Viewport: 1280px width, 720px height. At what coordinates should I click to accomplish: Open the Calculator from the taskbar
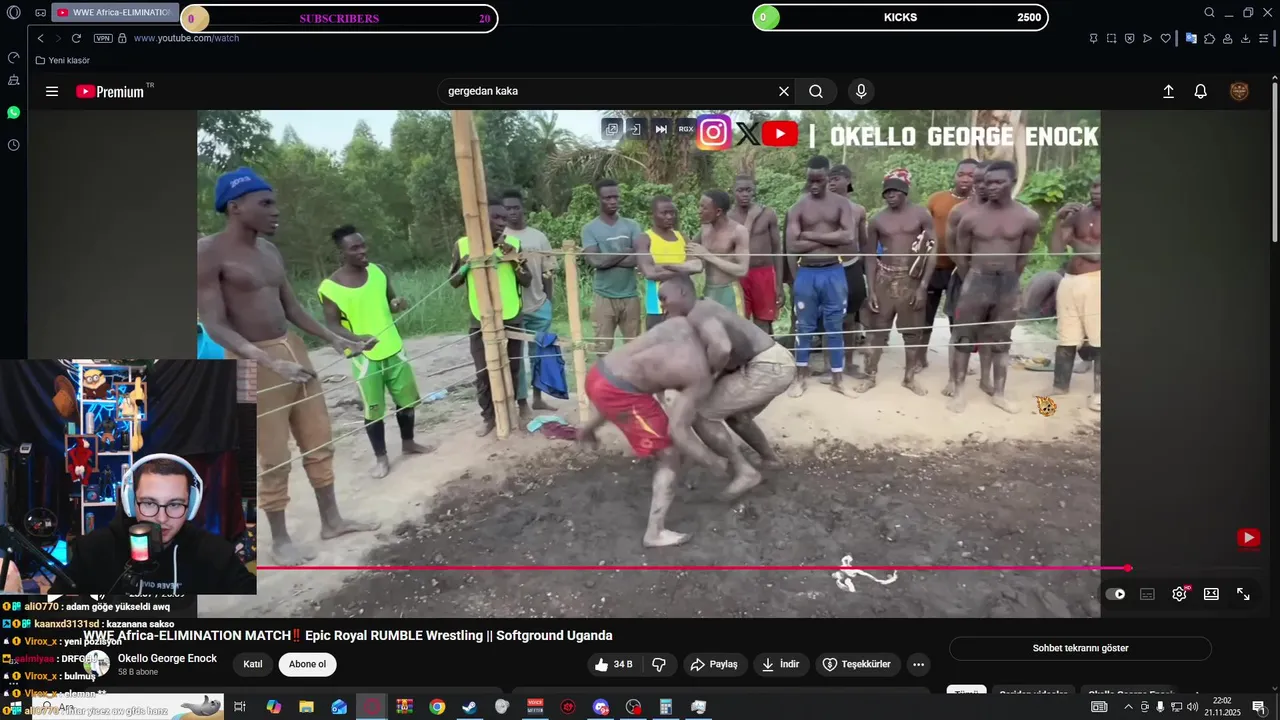(x=665, y=707)
